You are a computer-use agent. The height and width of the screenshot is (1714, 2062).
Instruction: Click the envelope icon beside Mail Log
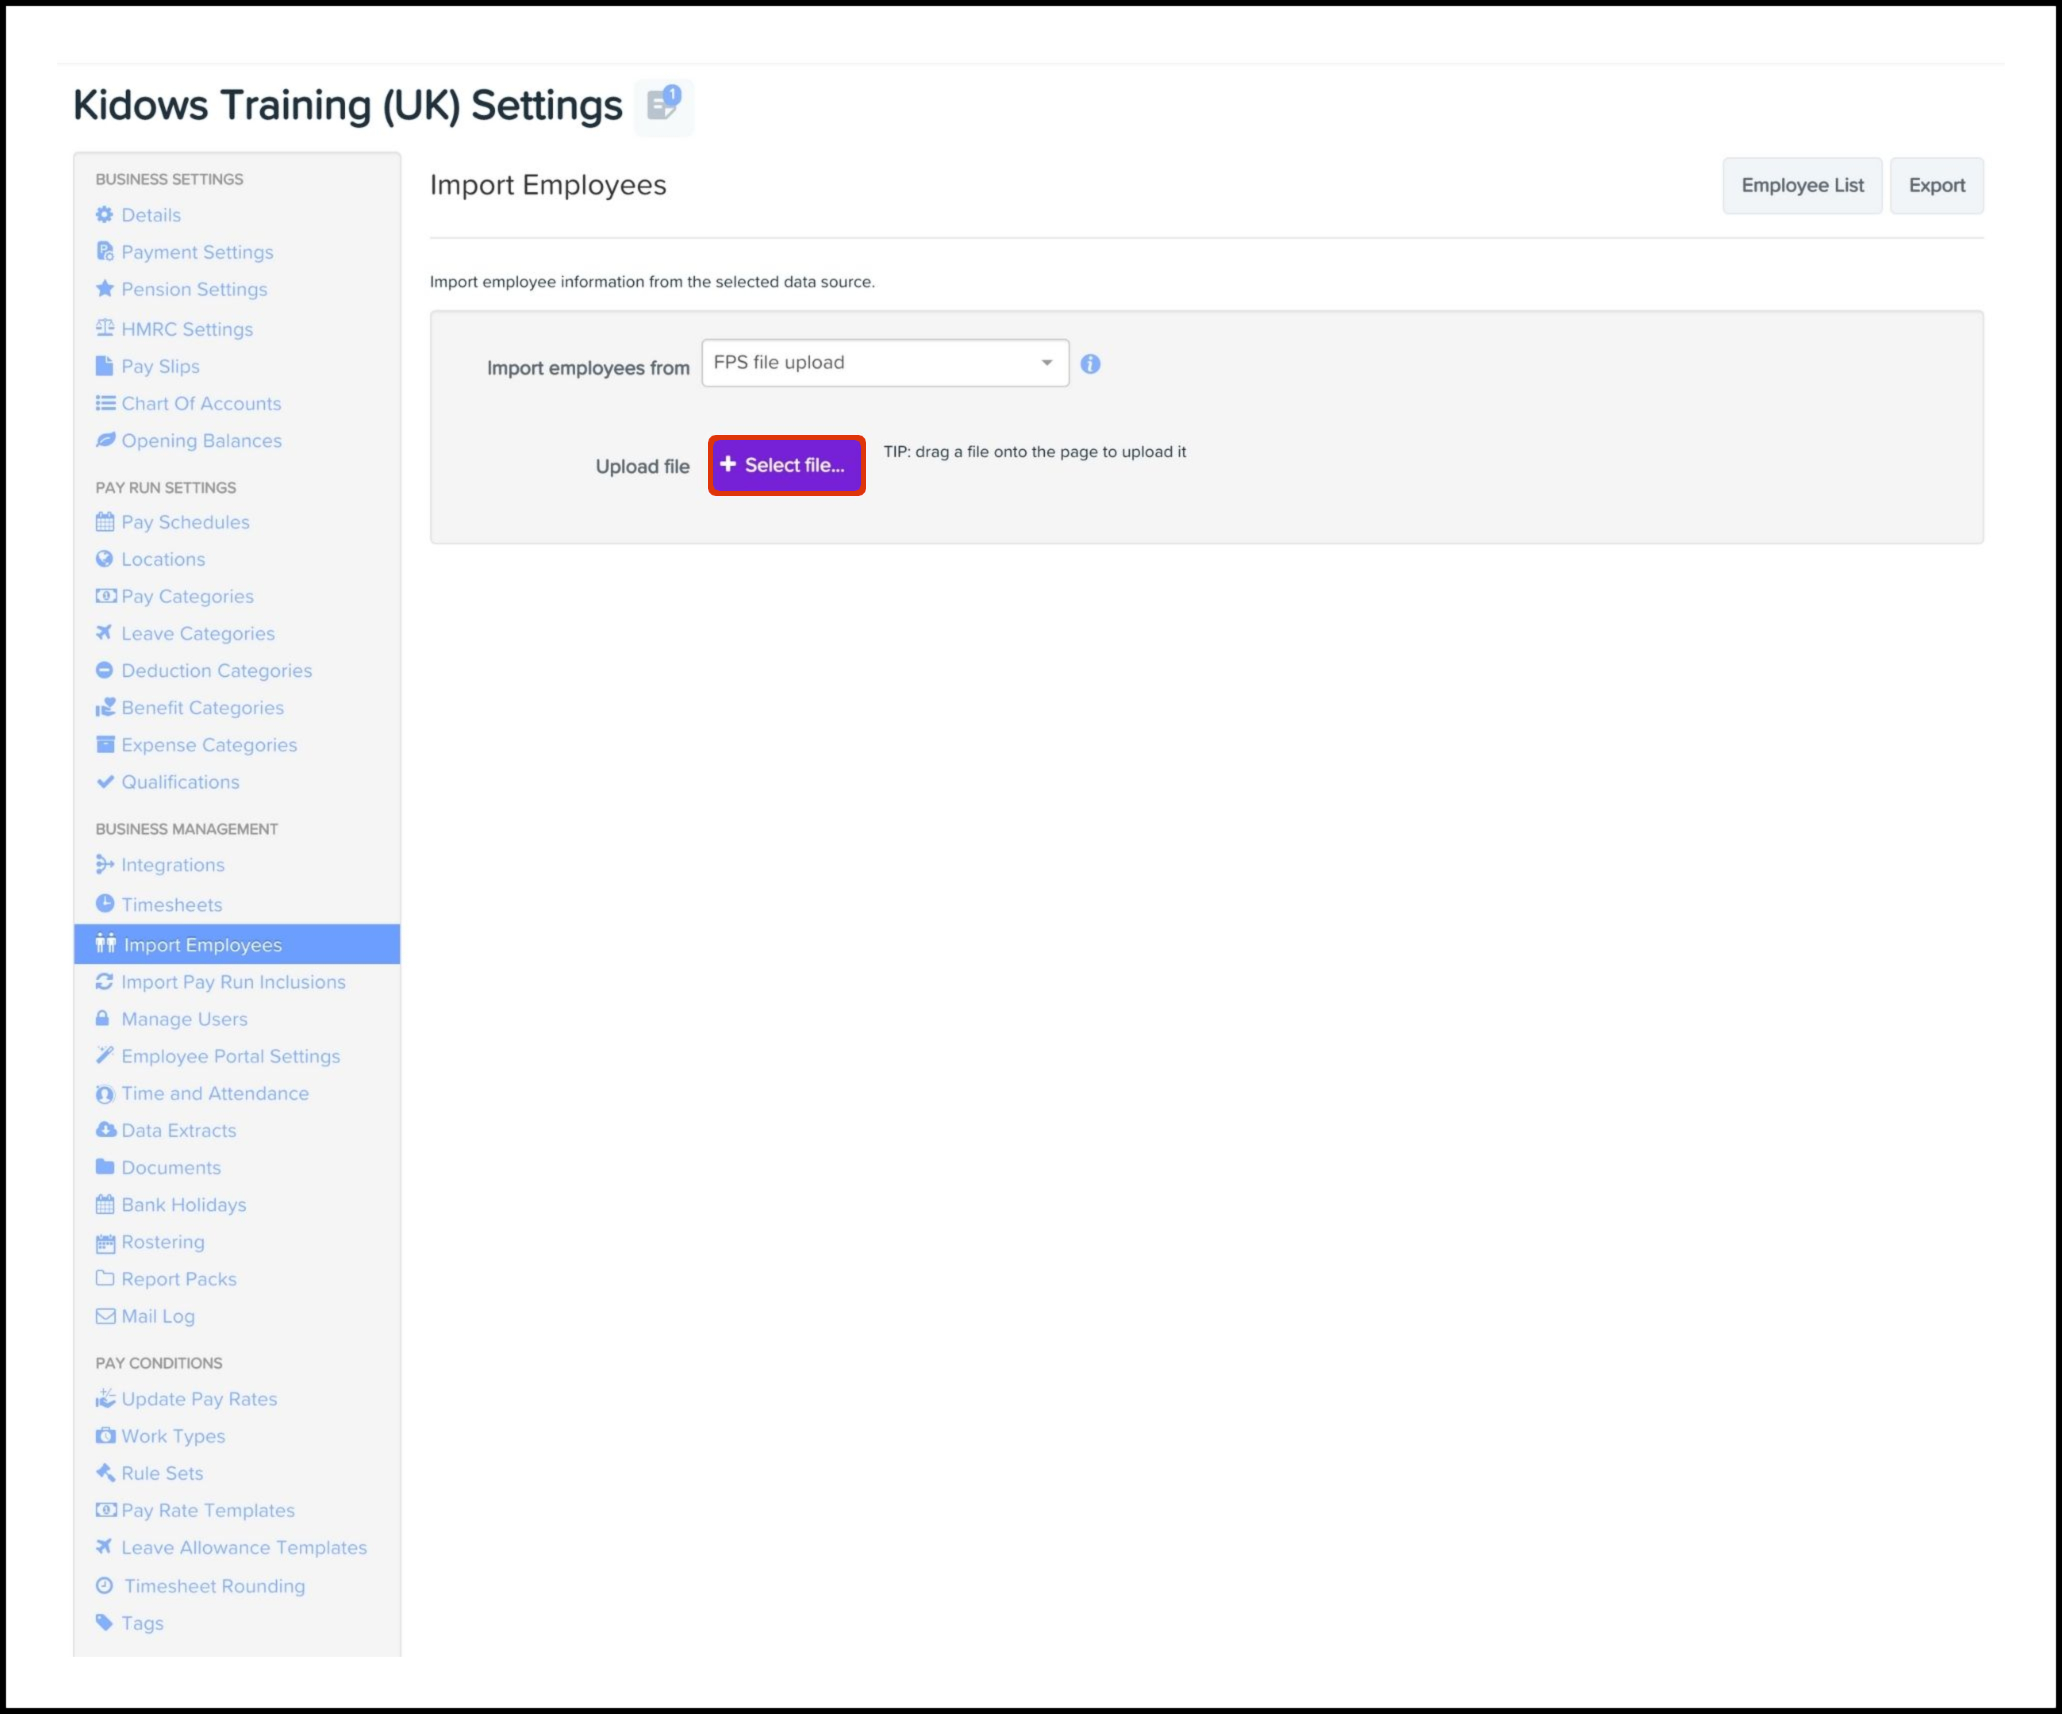(x=104, y=1316)
